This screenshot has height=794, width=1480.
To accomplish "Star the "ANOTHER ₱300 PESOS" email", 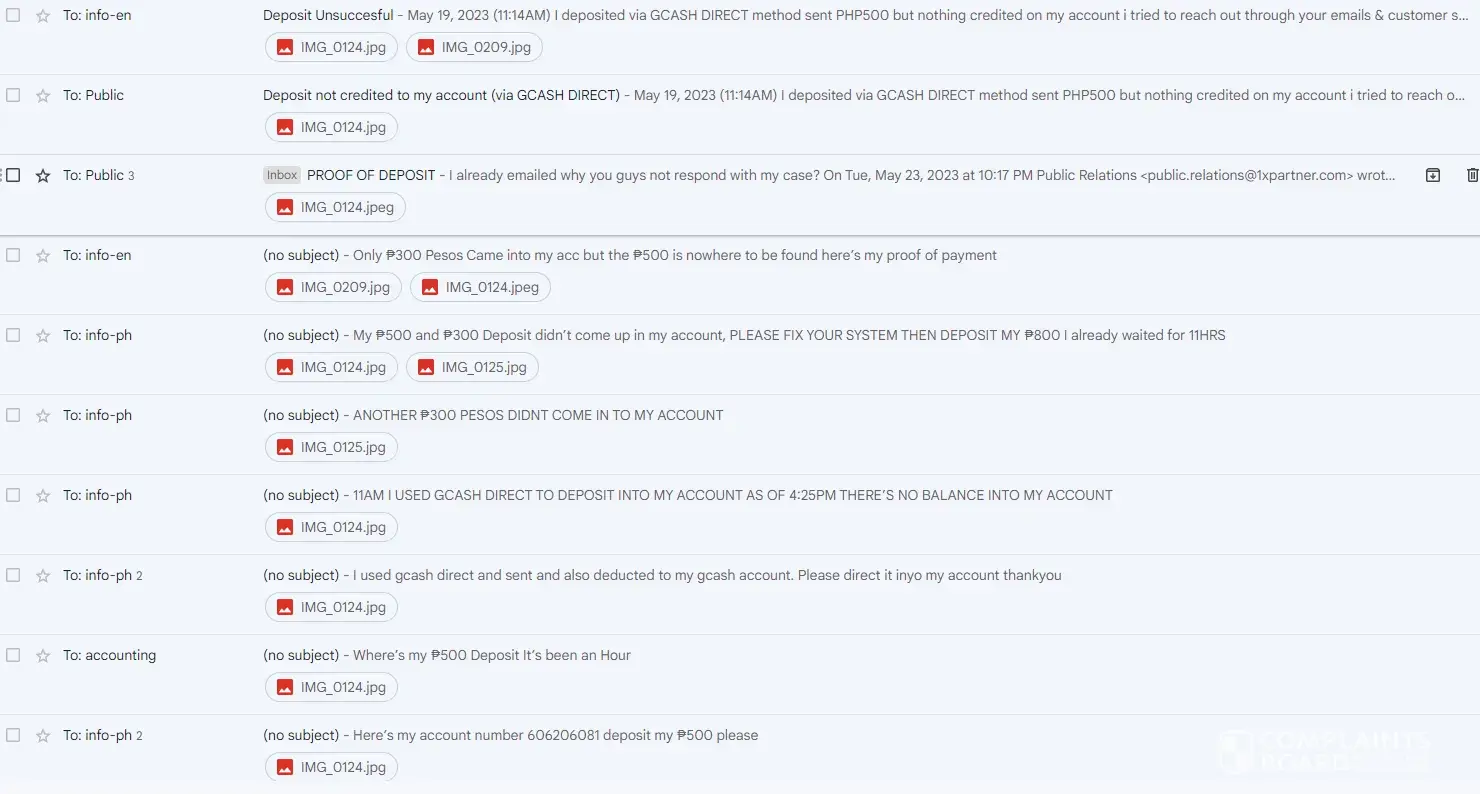I will click(x=43, y=415).
